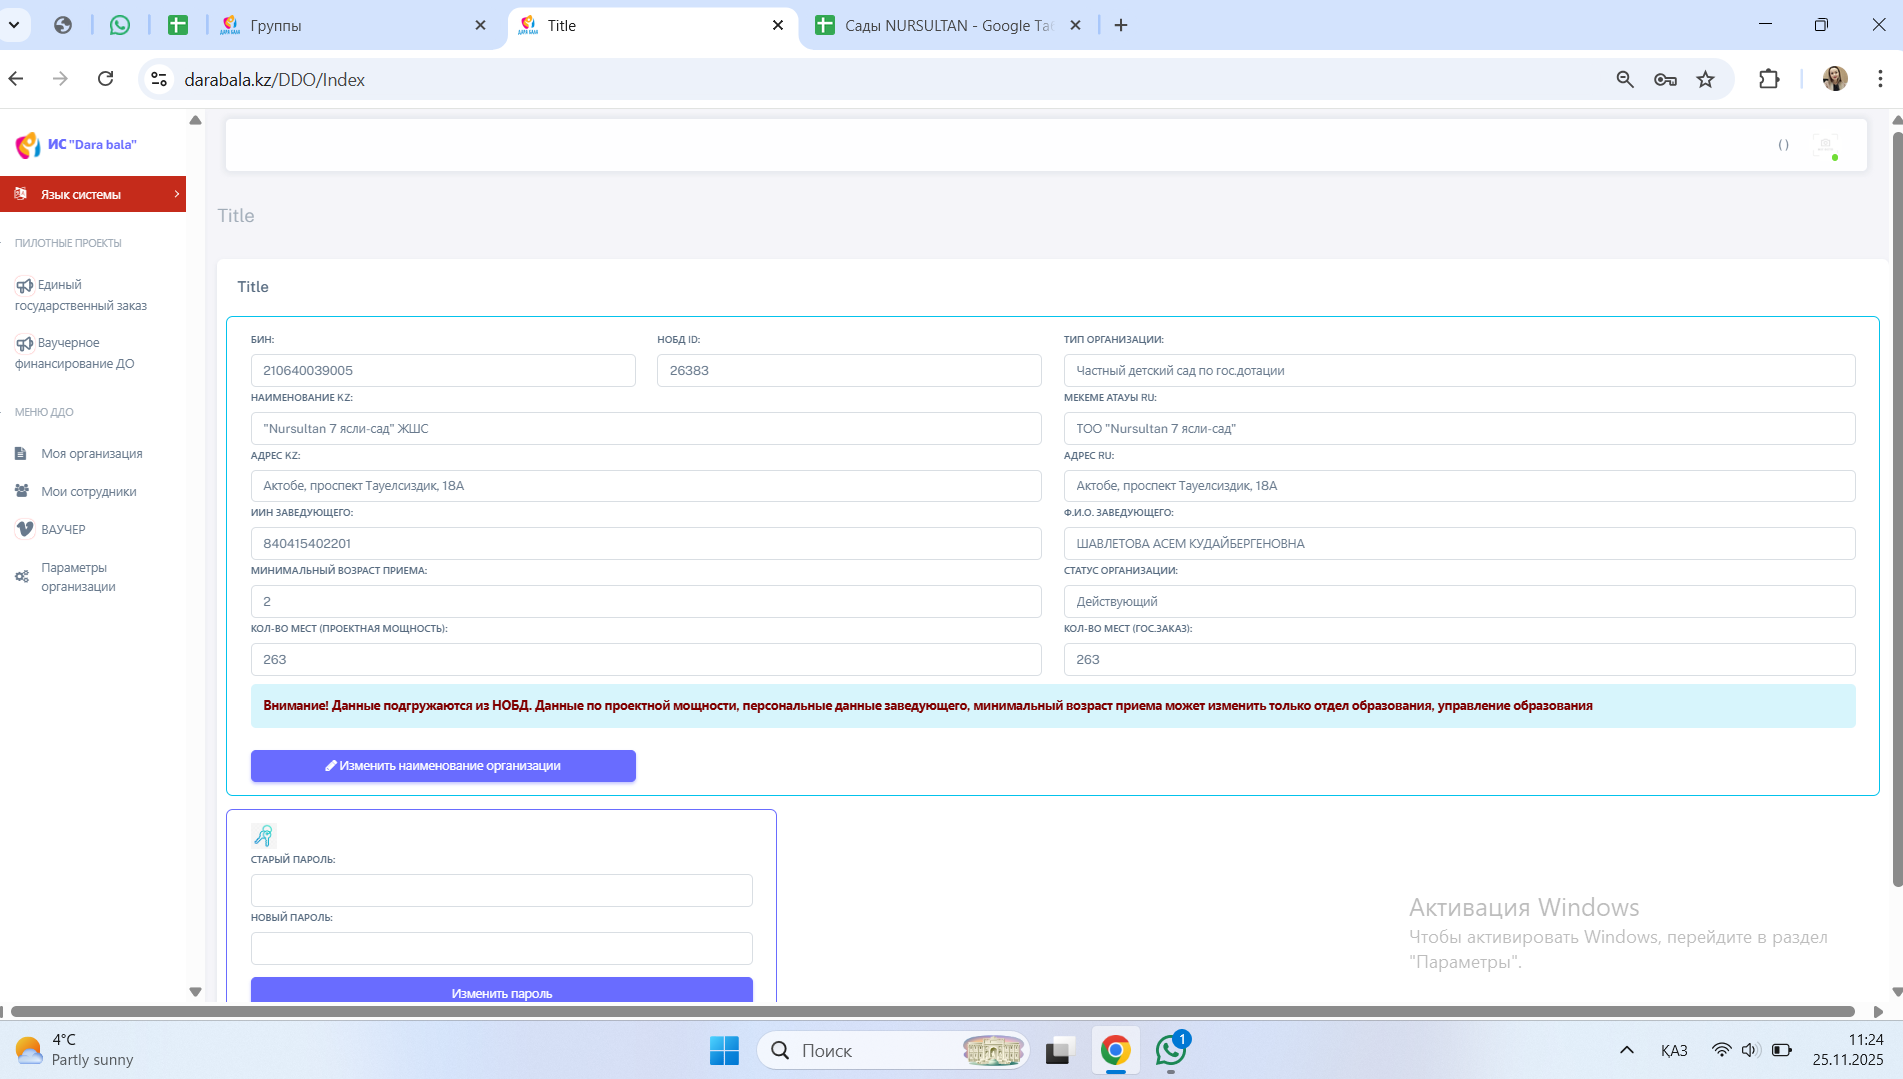
Task: Switch to the pinned green sheets tab
Action: click(178, 25)
